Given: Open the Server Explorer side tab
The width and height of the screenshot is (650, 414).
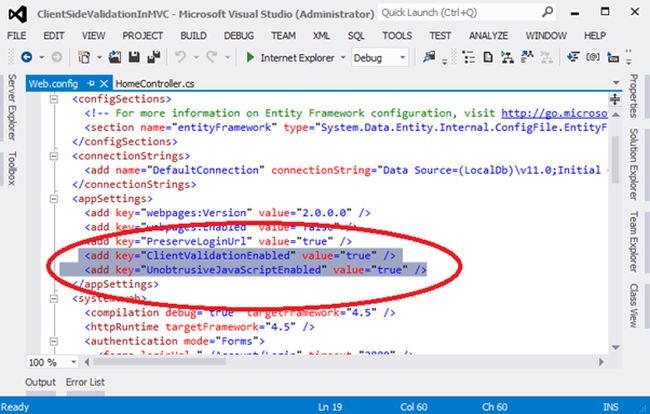Looking at the screenshot, I should pos(12,107).
